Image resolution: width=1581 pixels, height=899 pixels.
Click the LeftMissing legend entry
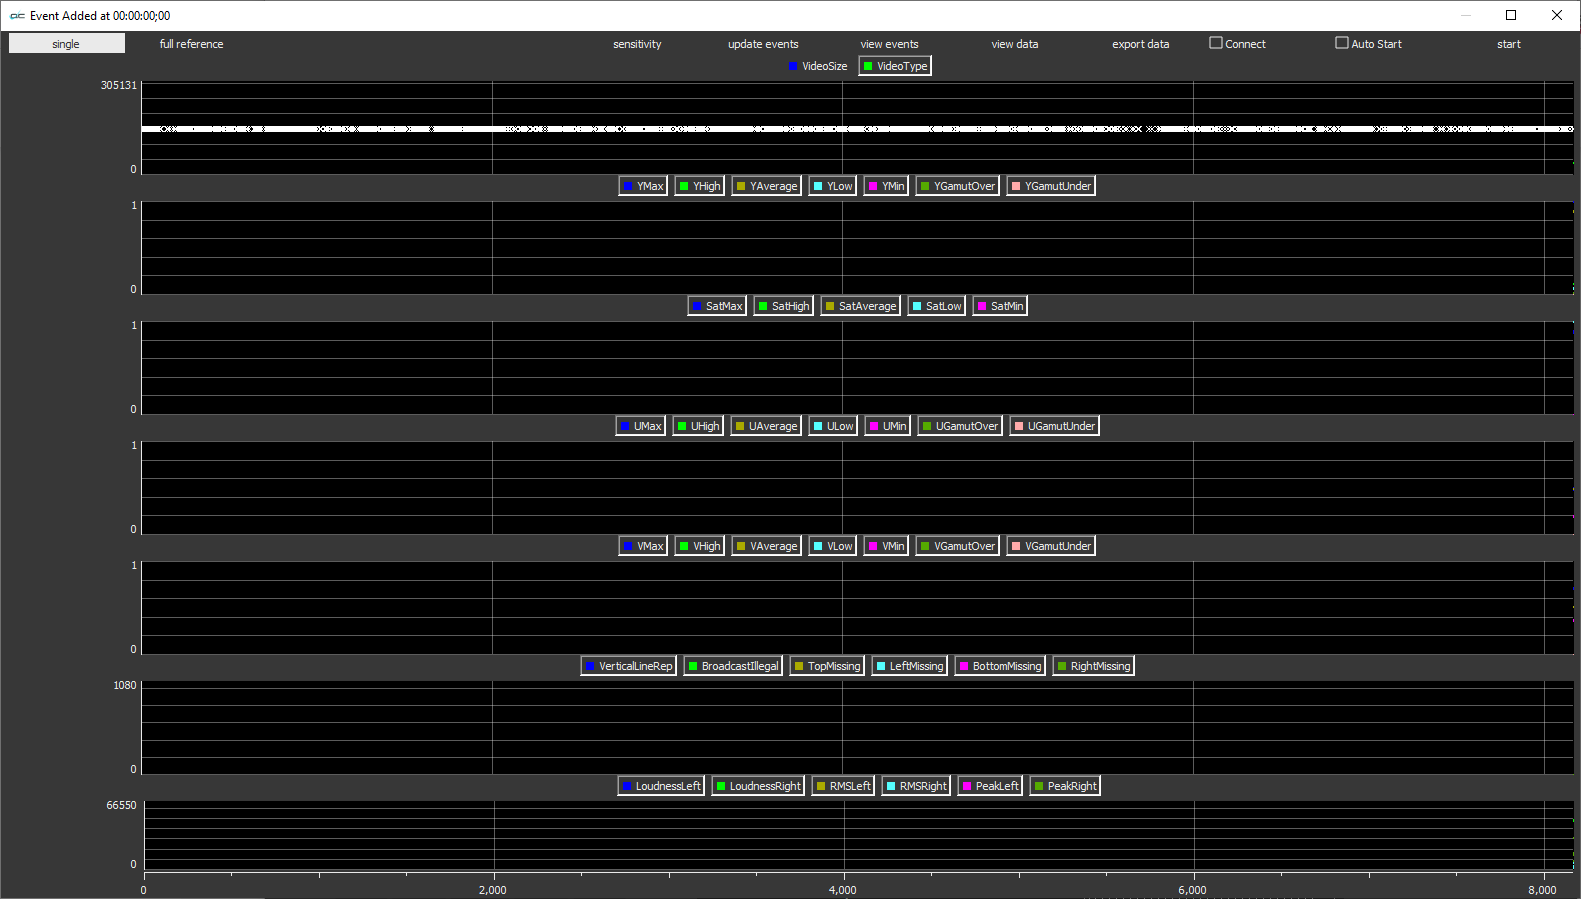click(910, 666)
